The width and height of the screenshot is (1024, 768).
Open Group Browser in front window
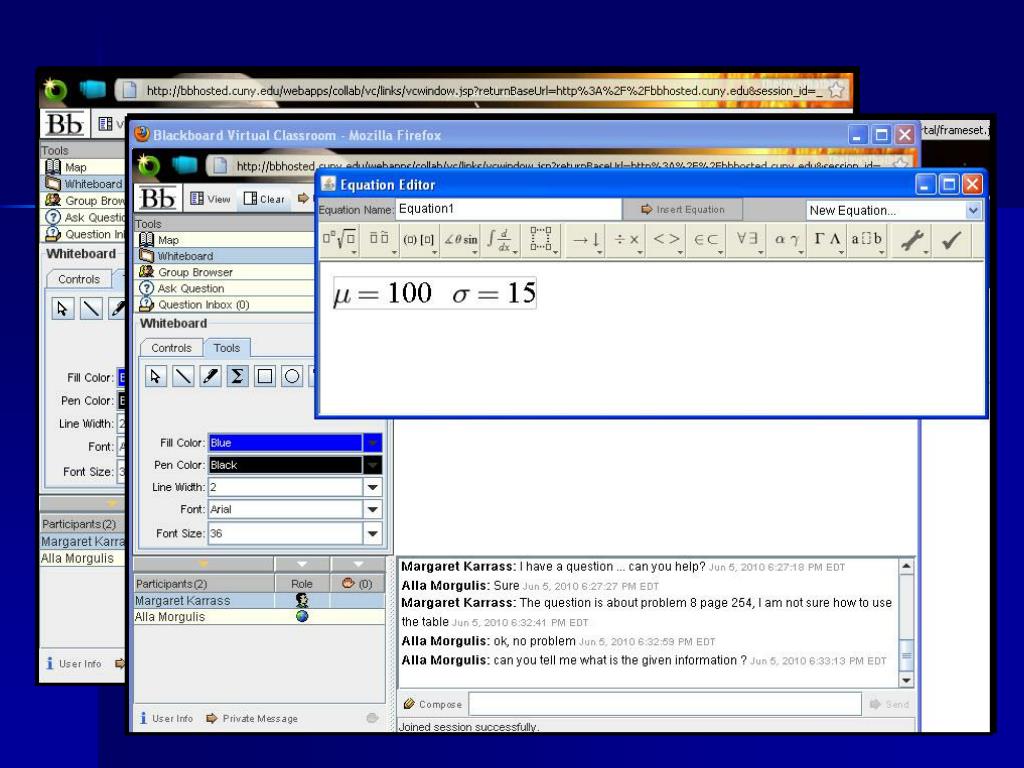coord(195,272)
